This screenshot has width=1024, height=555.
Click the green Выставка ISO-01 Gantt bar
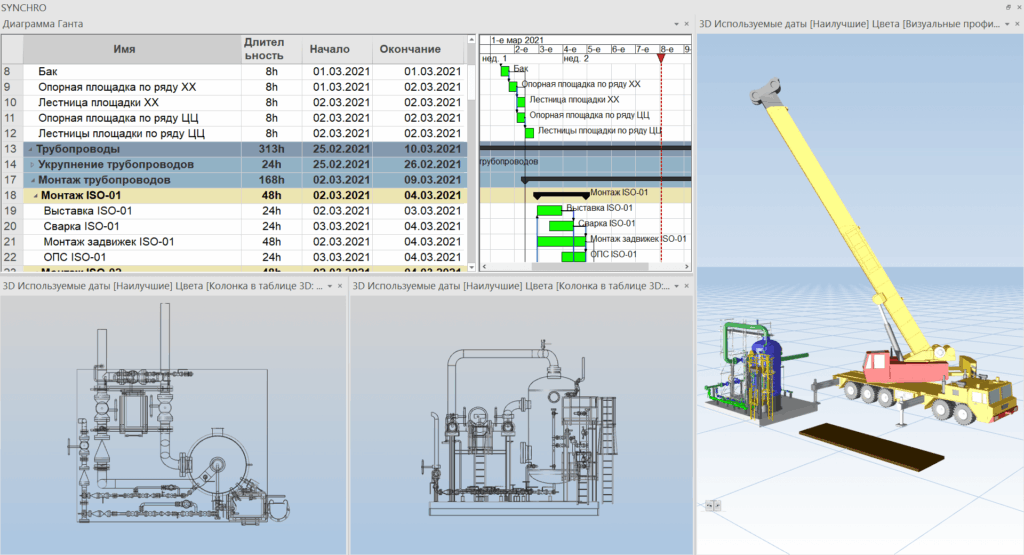coord(549,210)
